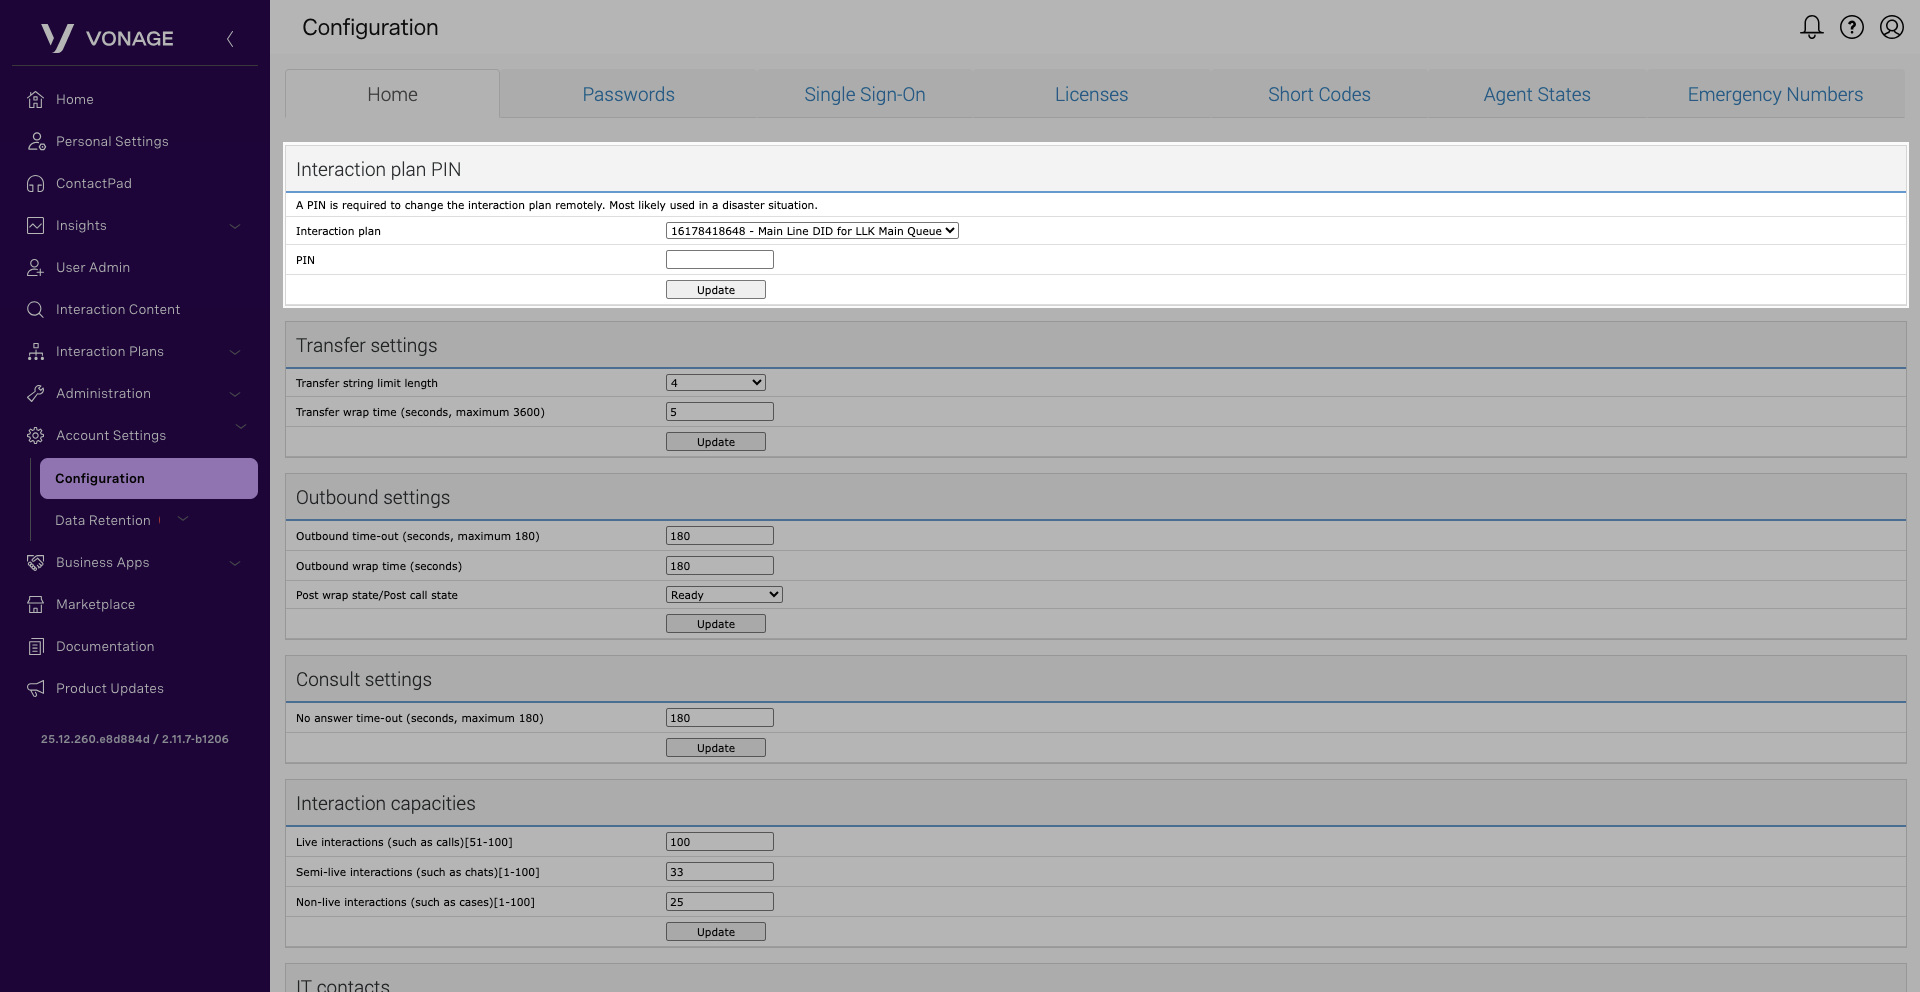The height and width of the screenshot is (992, 1920).
Task: Expand the Business Apps section chevron
Action: (x=235, y=563)
